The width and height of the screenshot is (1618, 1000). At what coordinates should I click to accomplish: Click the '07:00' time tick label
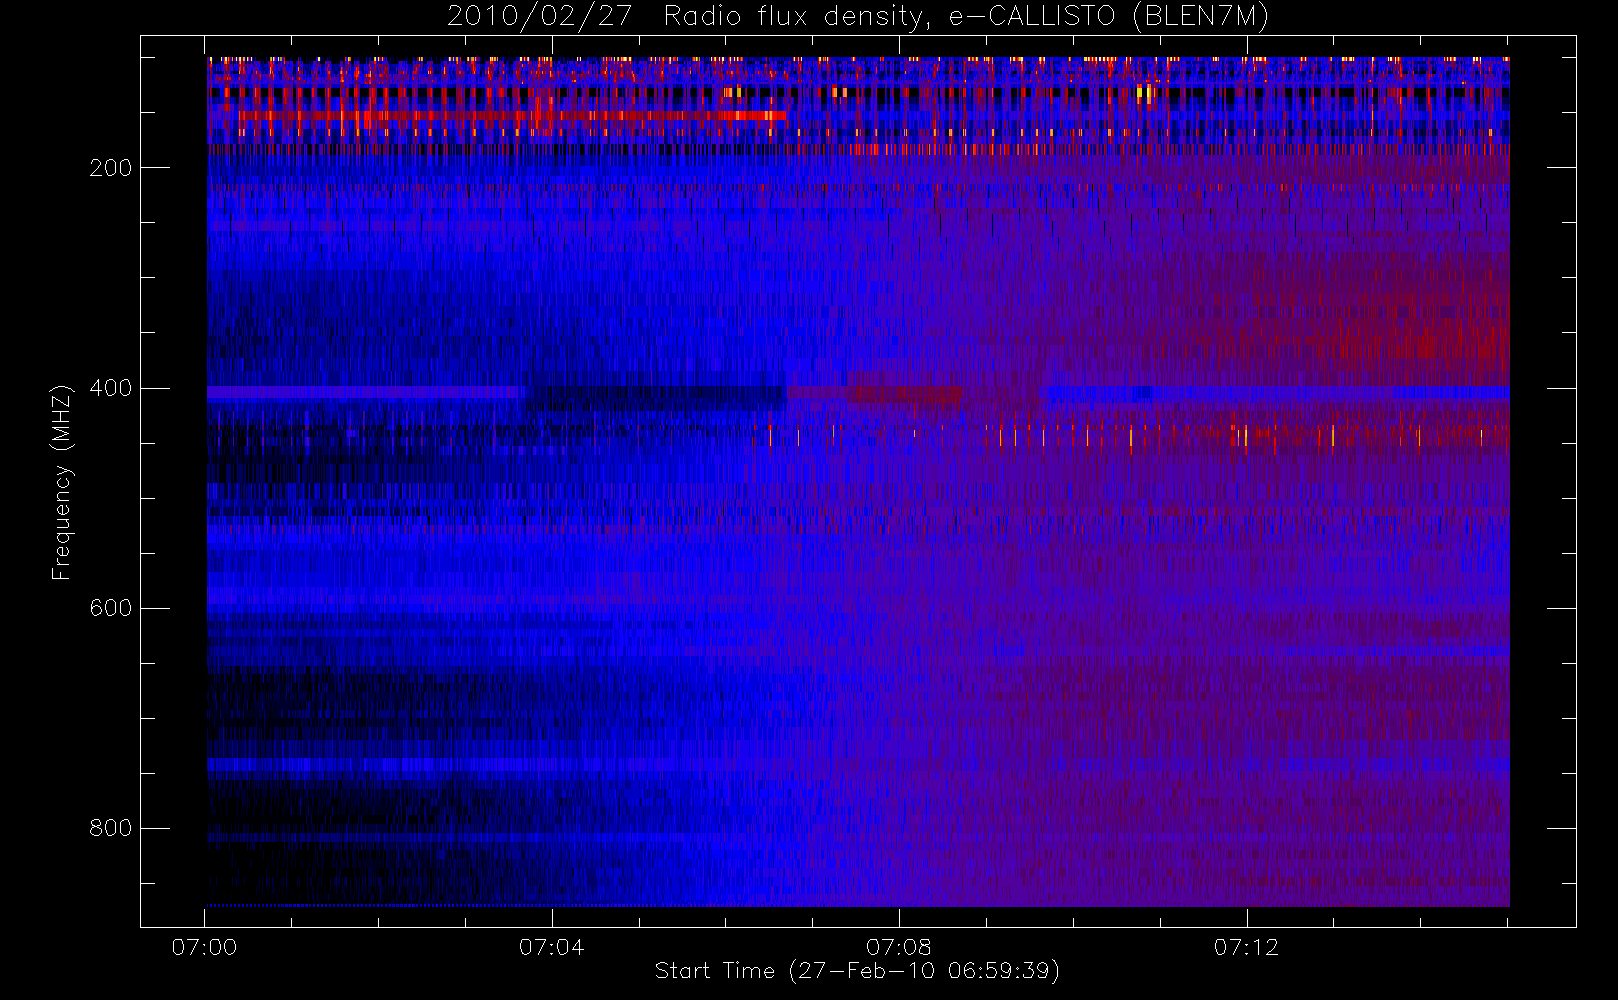tap(205, 947)
